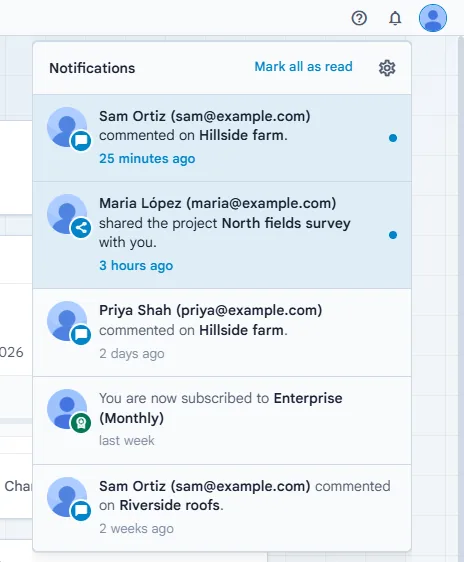This screenshot has width=464, height=562.
Task: Click the '25 minutes ago' timestamp
Action: [x=147, y=158]
